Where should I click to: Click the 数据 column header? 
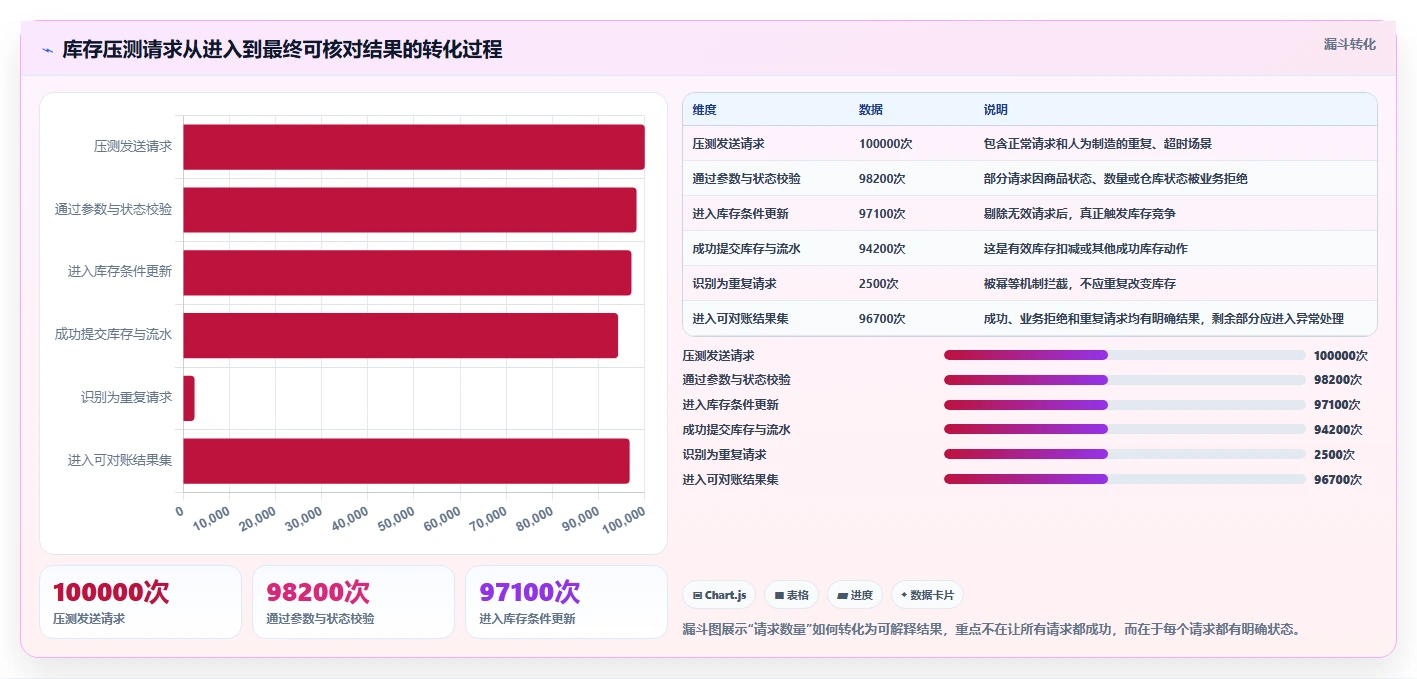click(x=871, y=110)
